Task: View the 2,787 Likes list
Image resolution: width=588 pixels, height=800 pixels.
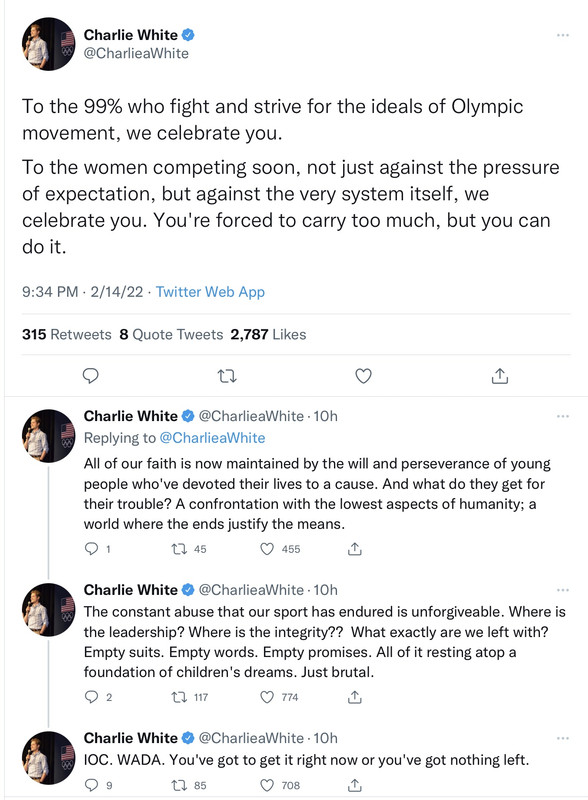Action: click(x=268, y=335)
